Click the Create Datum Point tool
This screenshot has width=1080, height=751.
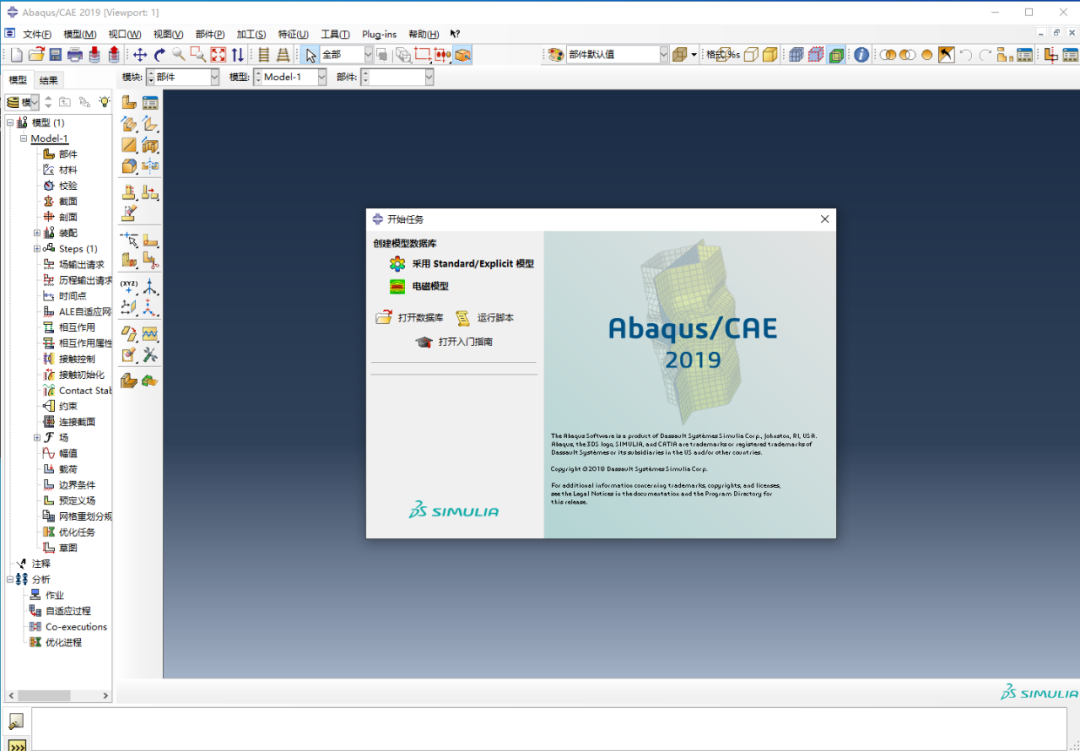pyautogui.click(x=129, y=287)
